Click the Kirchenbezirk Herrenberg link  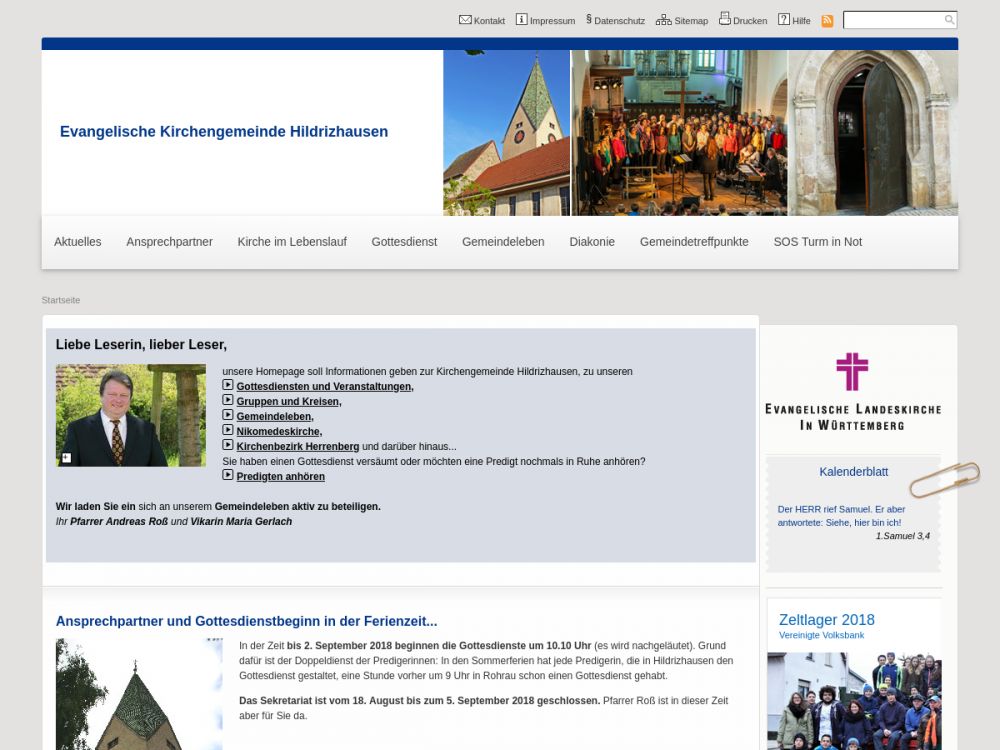[x=297, y=447]
